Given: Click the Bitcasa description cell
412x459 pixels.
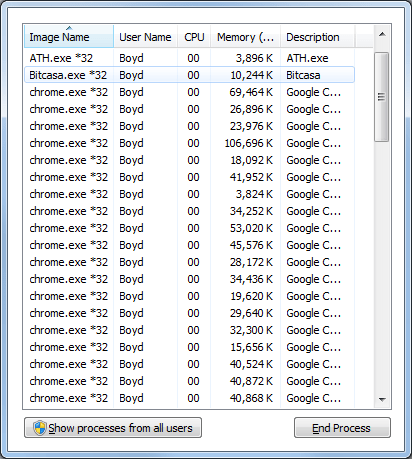Looking at the screenshot, I should point(303,75).
